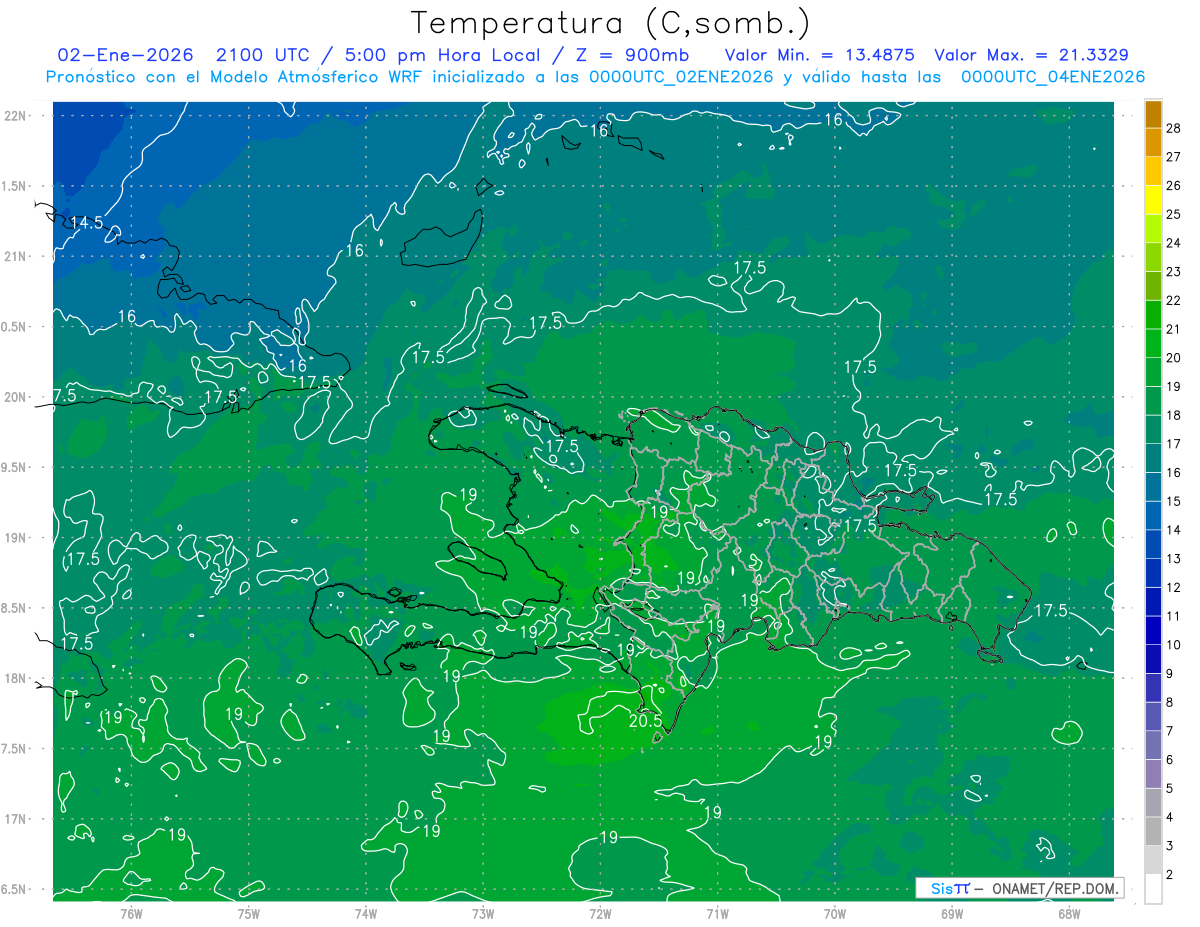Click the color scale label "7"
This screenshot has height=927, width=1200.
tap(1170, 731)
